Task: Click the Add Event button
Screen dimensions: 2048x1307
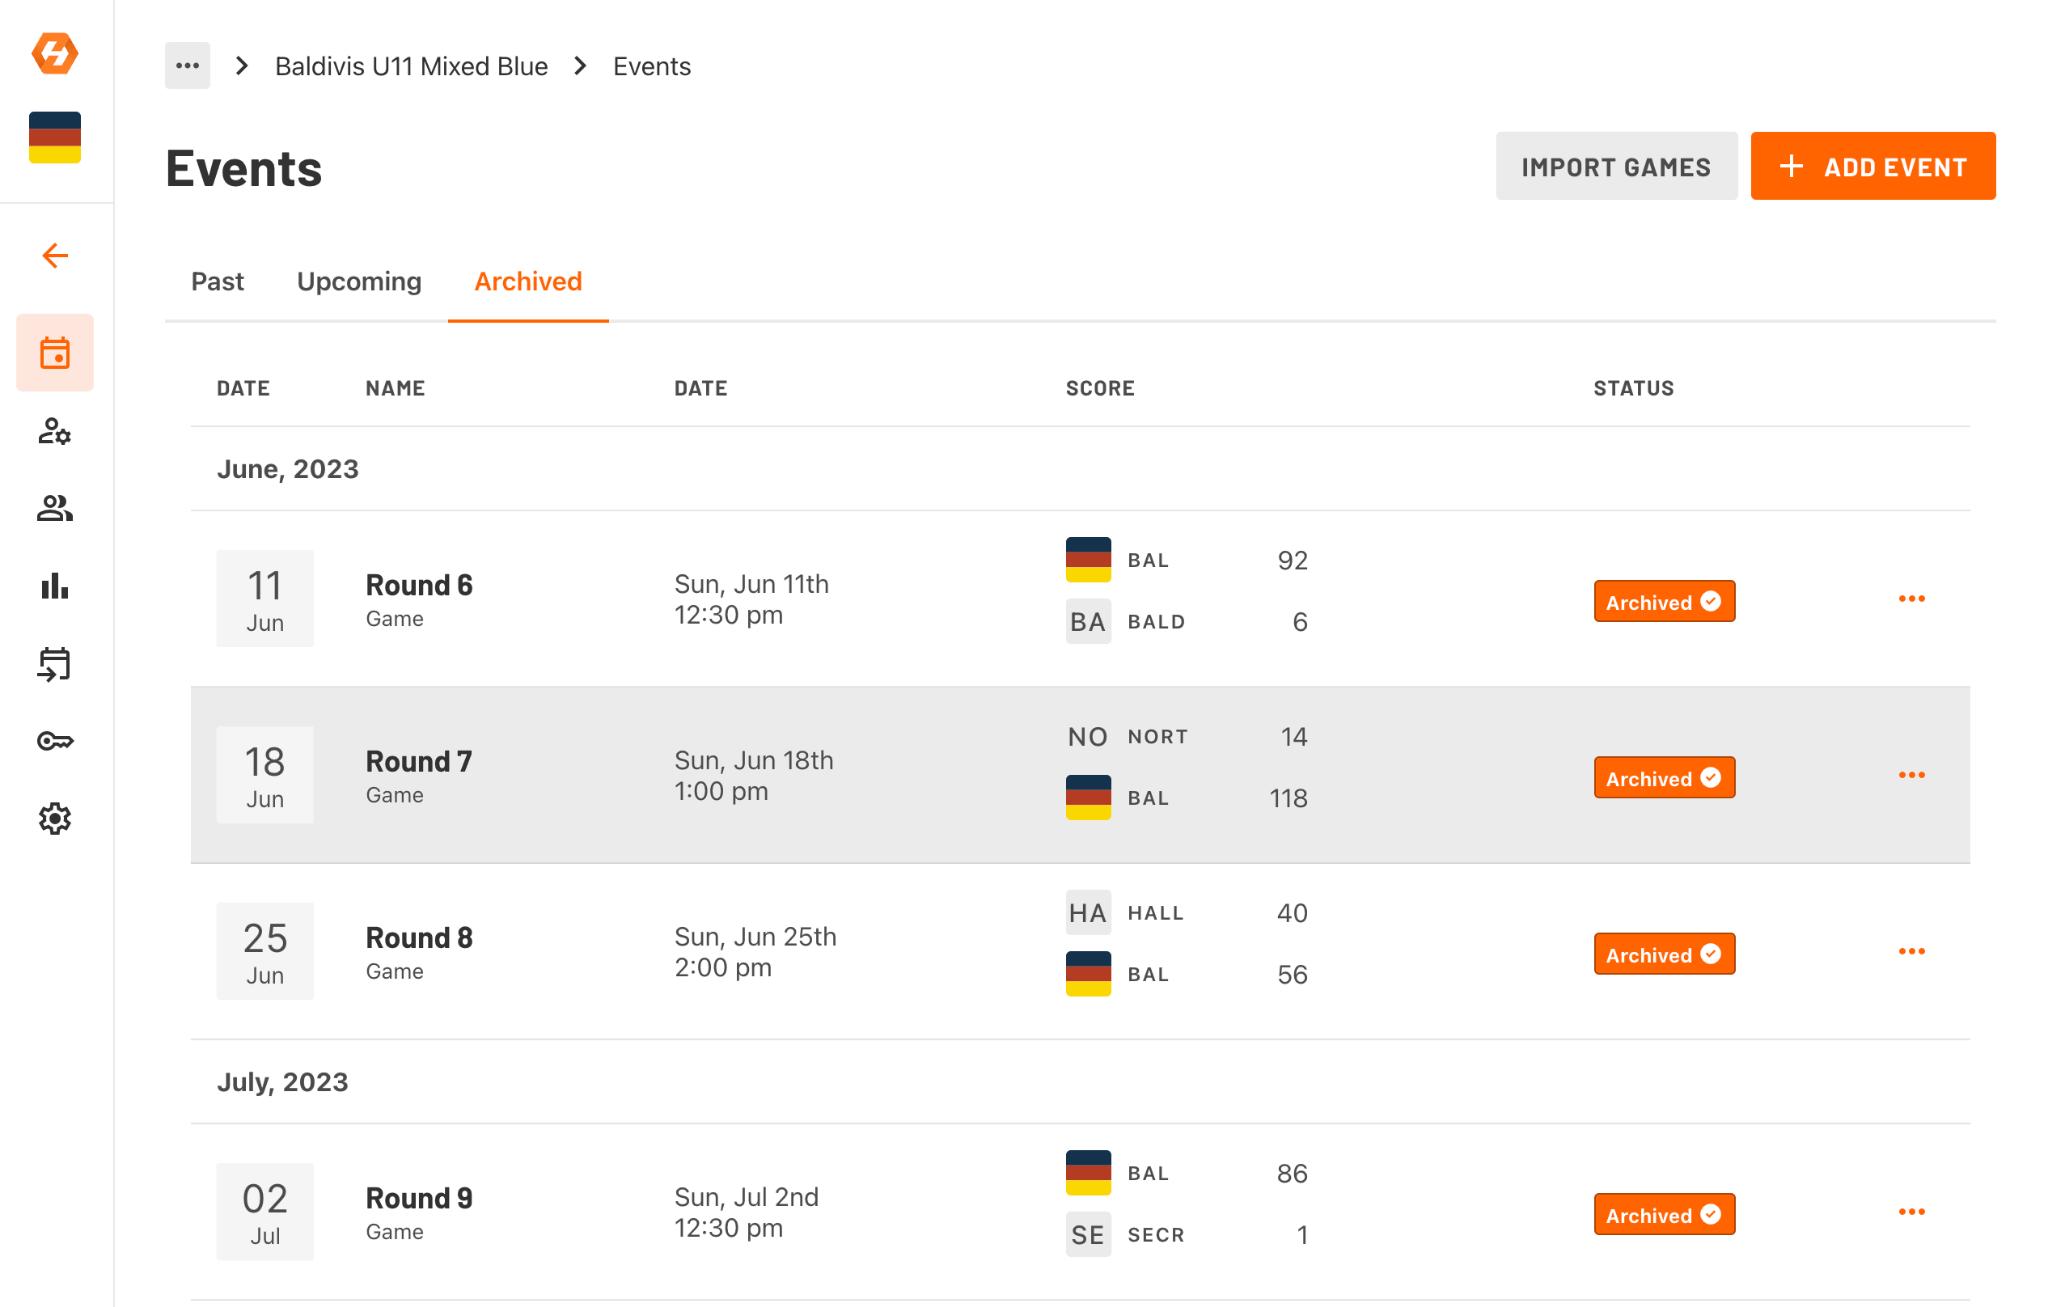Action: tap(1872, 167)
